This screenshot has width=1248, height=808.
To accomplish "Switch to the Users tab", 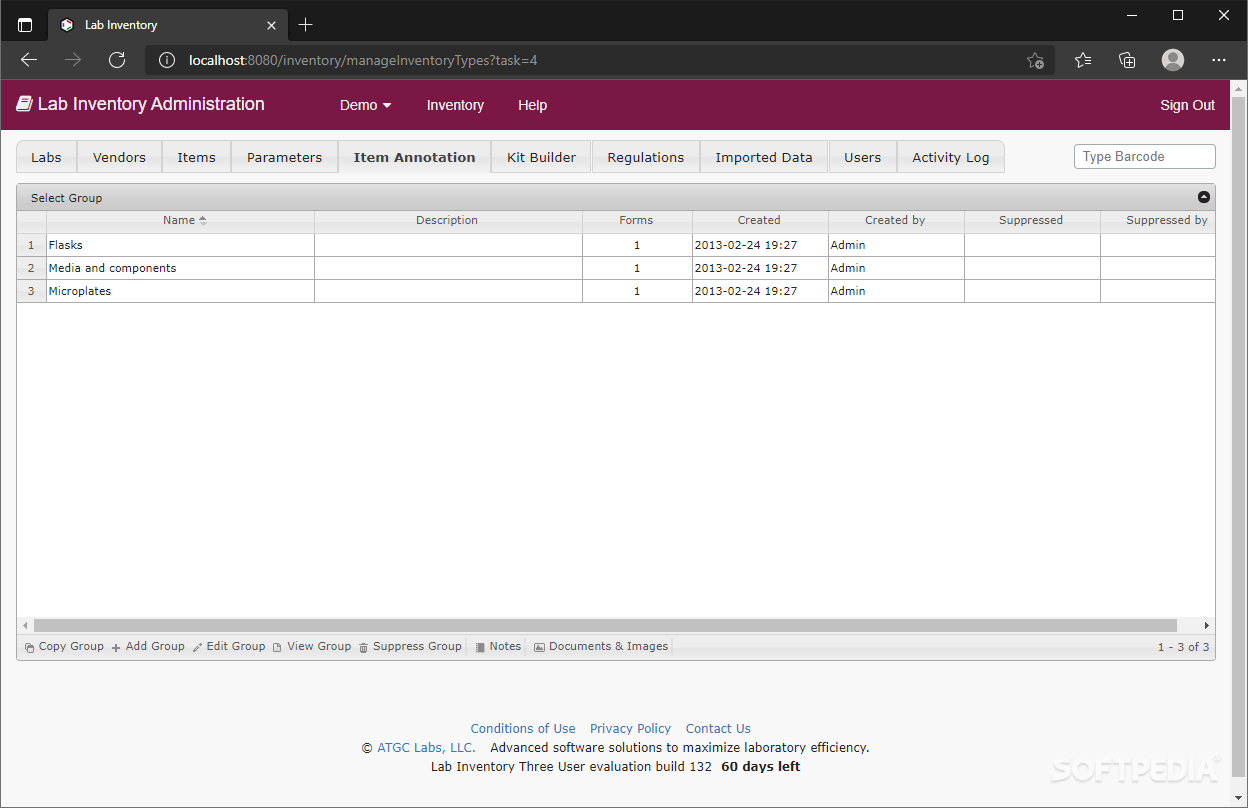I will click(862, 157).
